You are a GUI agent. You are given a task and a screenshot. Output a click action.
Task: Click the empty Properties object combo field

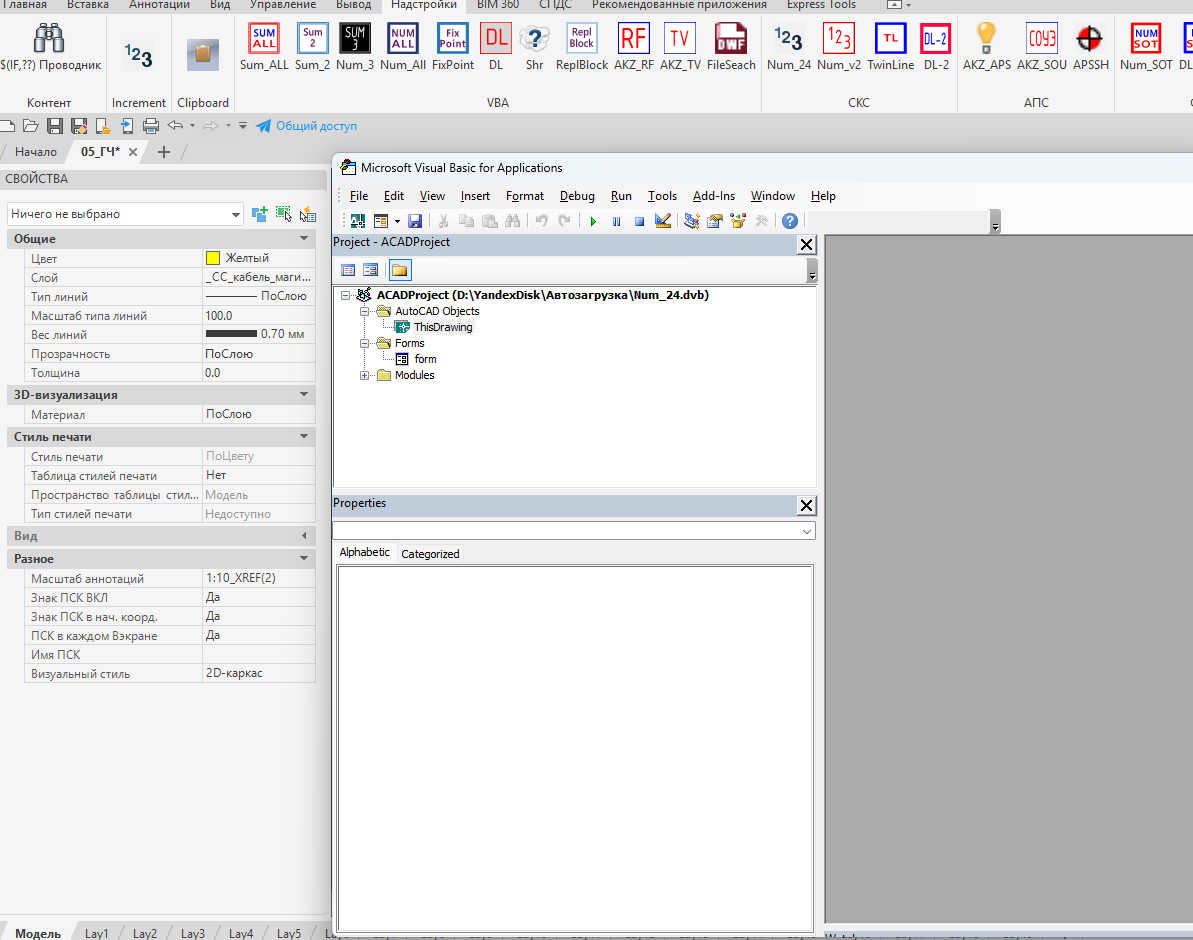pyautogui.click(x=570, y=531)
